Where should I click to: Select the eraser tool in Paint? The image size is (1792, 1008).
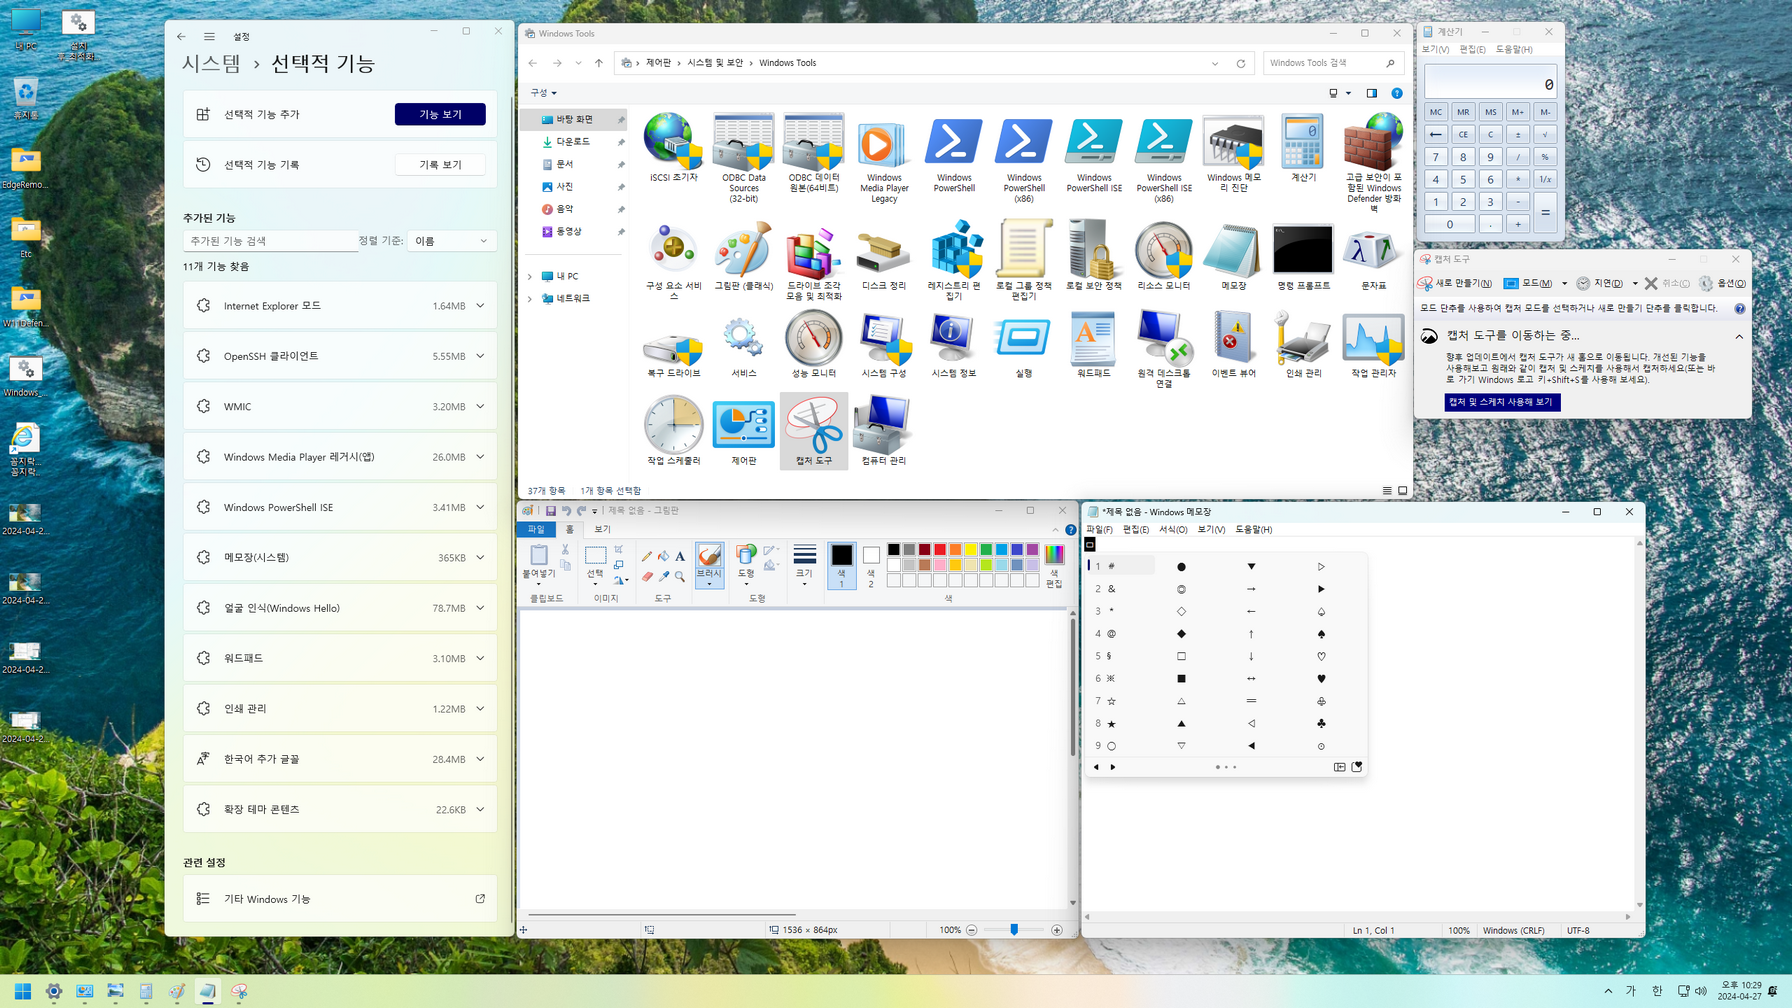(647, 576)
